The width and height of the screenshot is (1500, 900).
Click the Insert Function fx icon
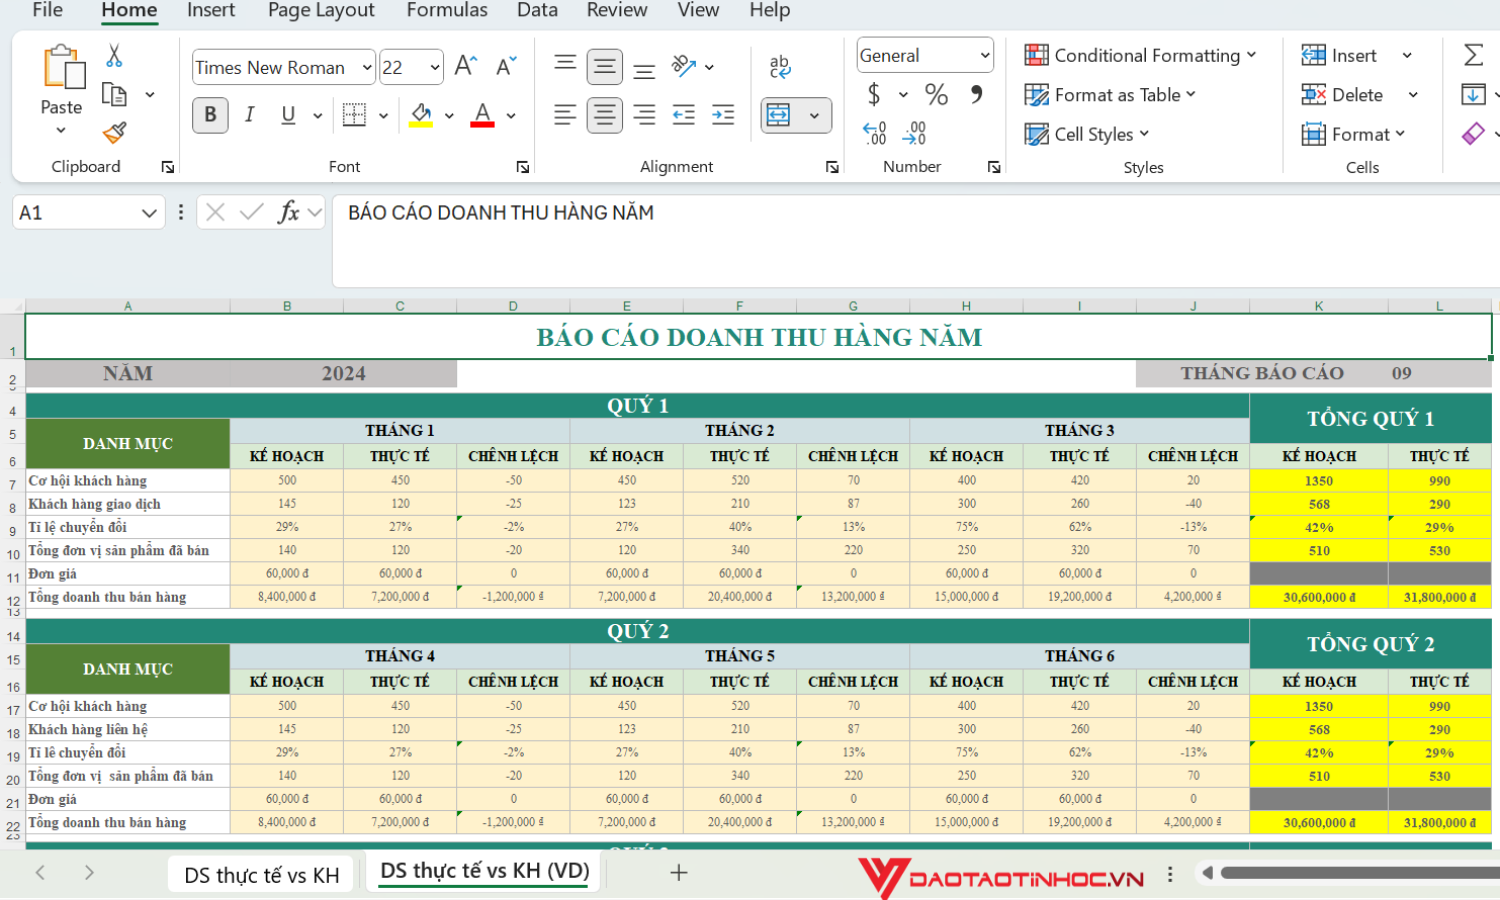click(289, 212)
